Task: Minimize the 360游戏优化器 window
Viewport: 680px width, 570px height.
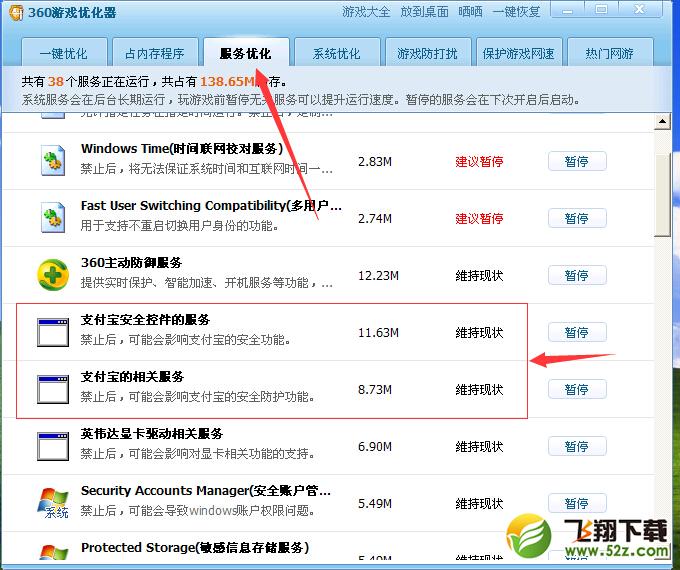Action: click(568, 10)
